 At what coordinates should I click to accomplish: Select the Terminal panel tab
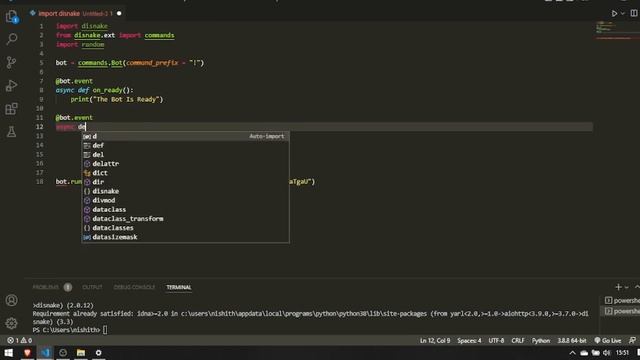tap(179, 287)
